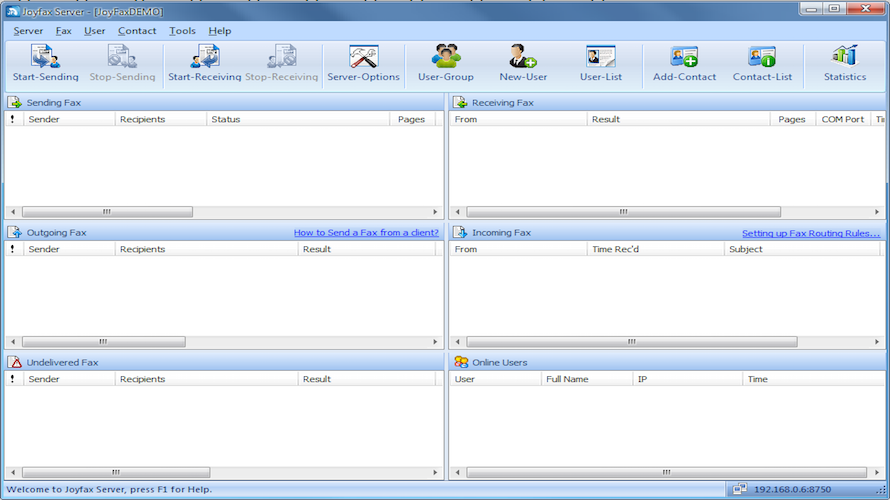890x500 pixels.
Task: Sort Outgoing Fax by the Result column
Action: click(367, 249)
